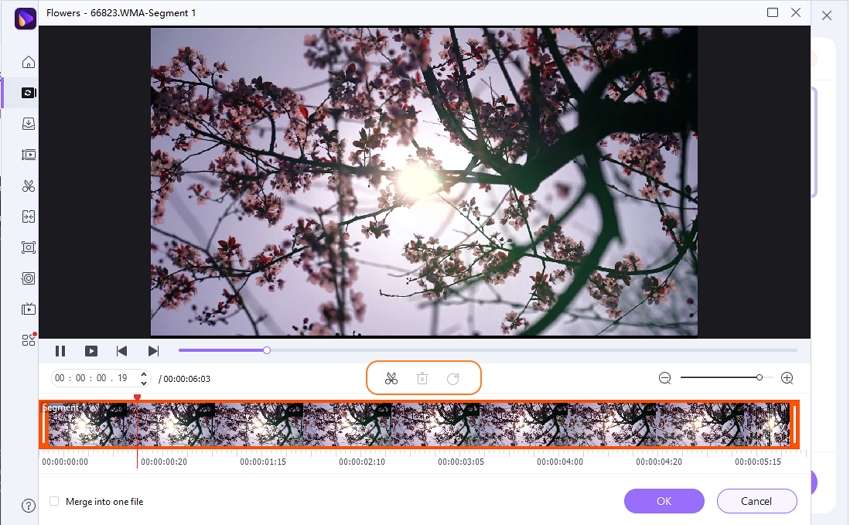Open the Help question mark icon
850x525 pixels.
tap(29, 505)
